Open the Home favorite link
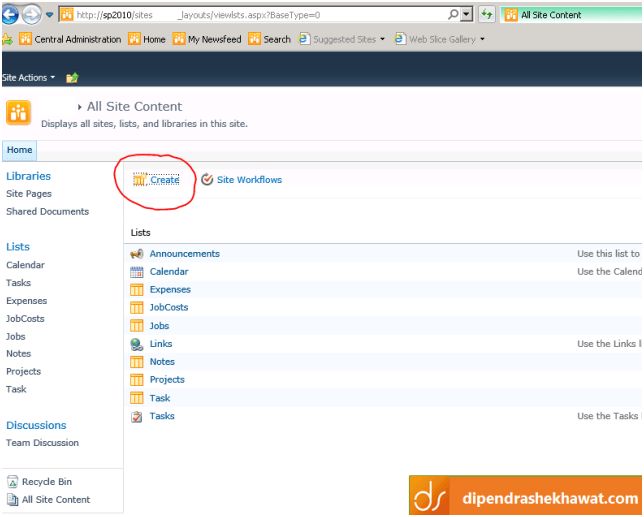The image size is (644, 517). (147, 39)
